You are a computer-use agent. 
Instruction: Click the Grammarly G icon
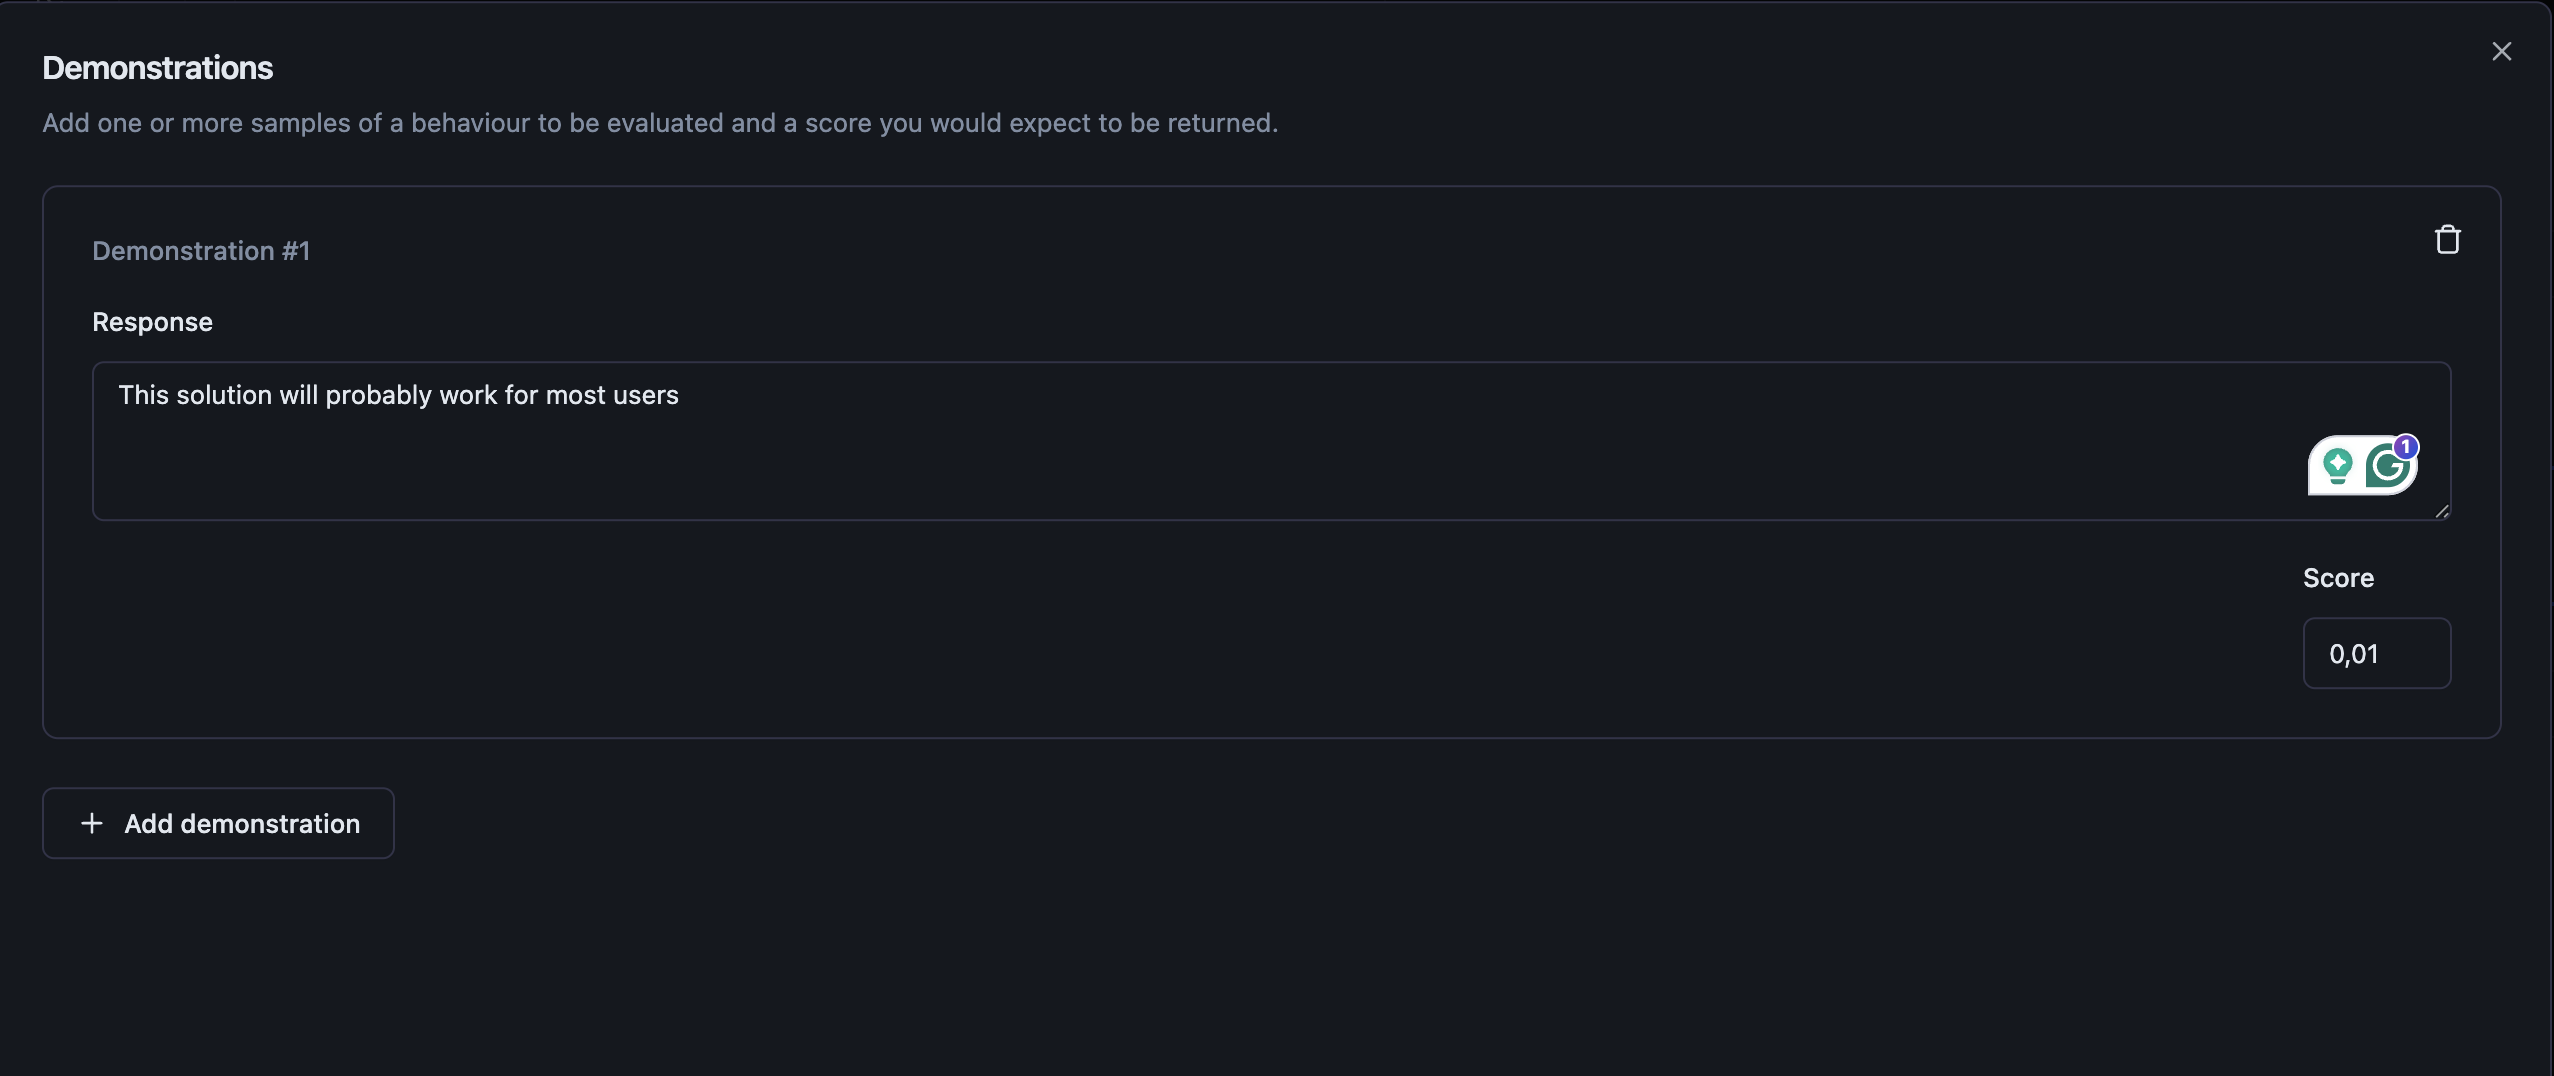[x=2388, y=468]
